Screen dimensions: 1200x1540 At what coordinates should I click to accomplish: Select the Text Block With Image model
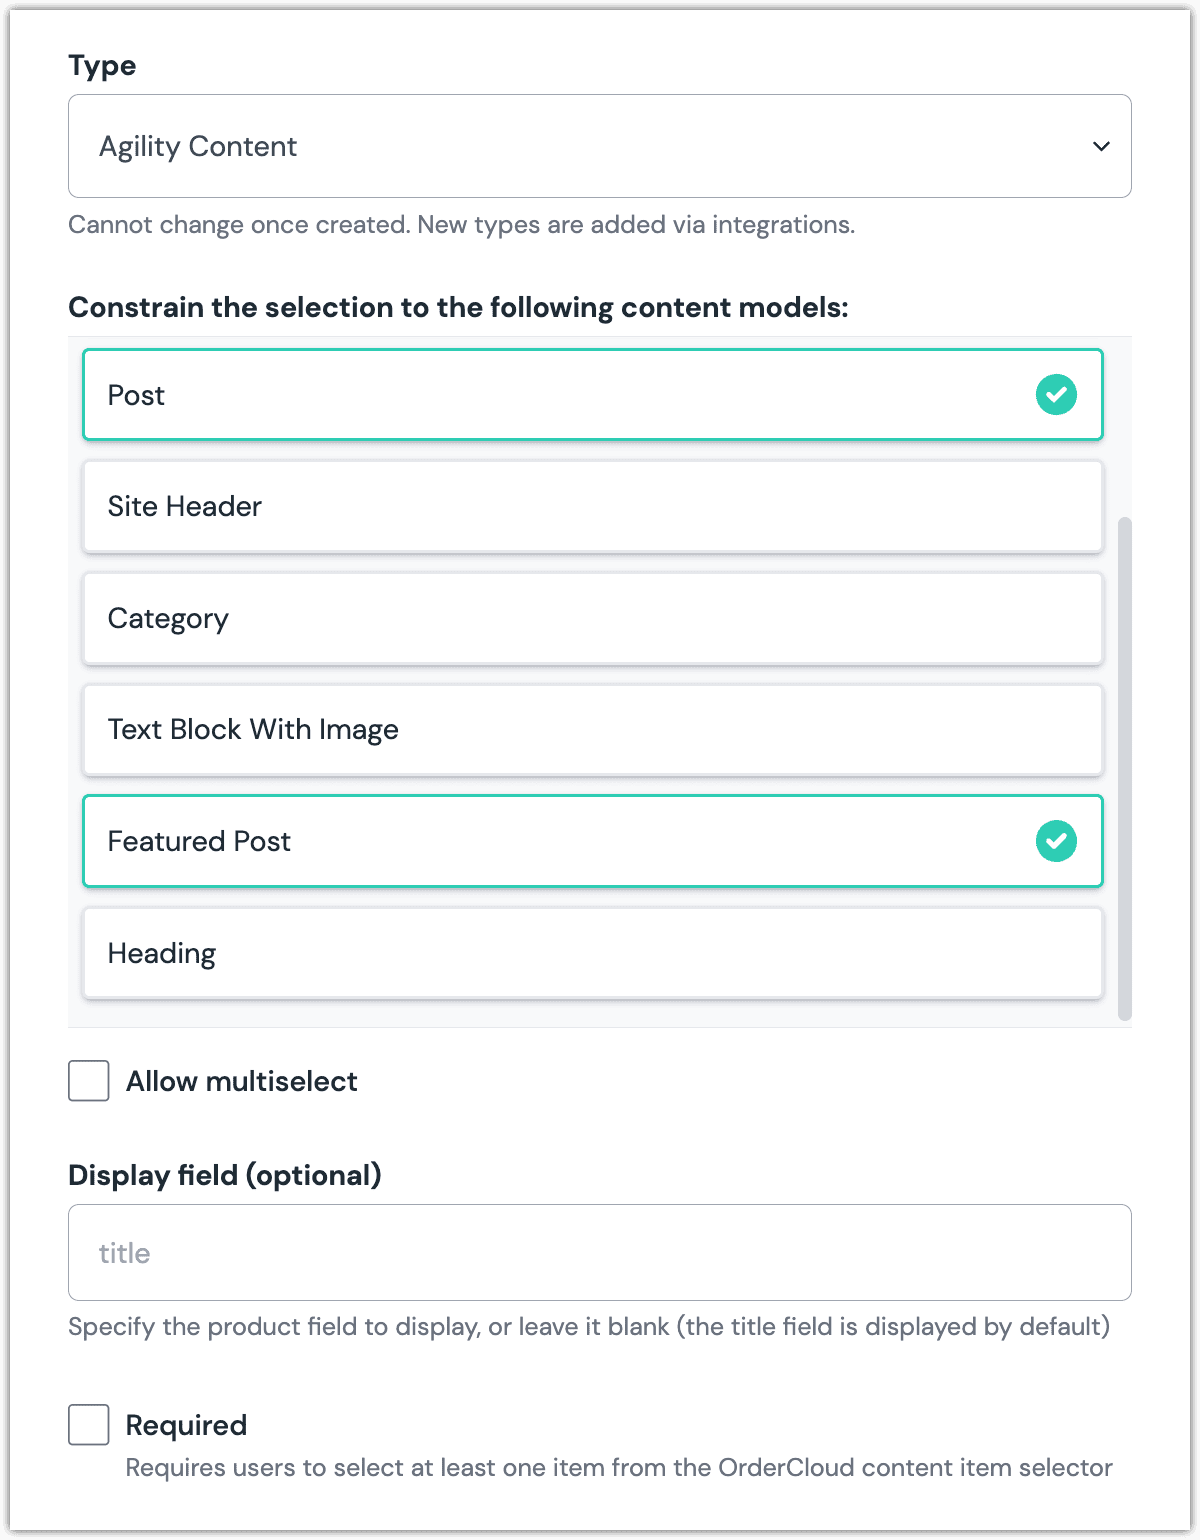click(593, 730)
